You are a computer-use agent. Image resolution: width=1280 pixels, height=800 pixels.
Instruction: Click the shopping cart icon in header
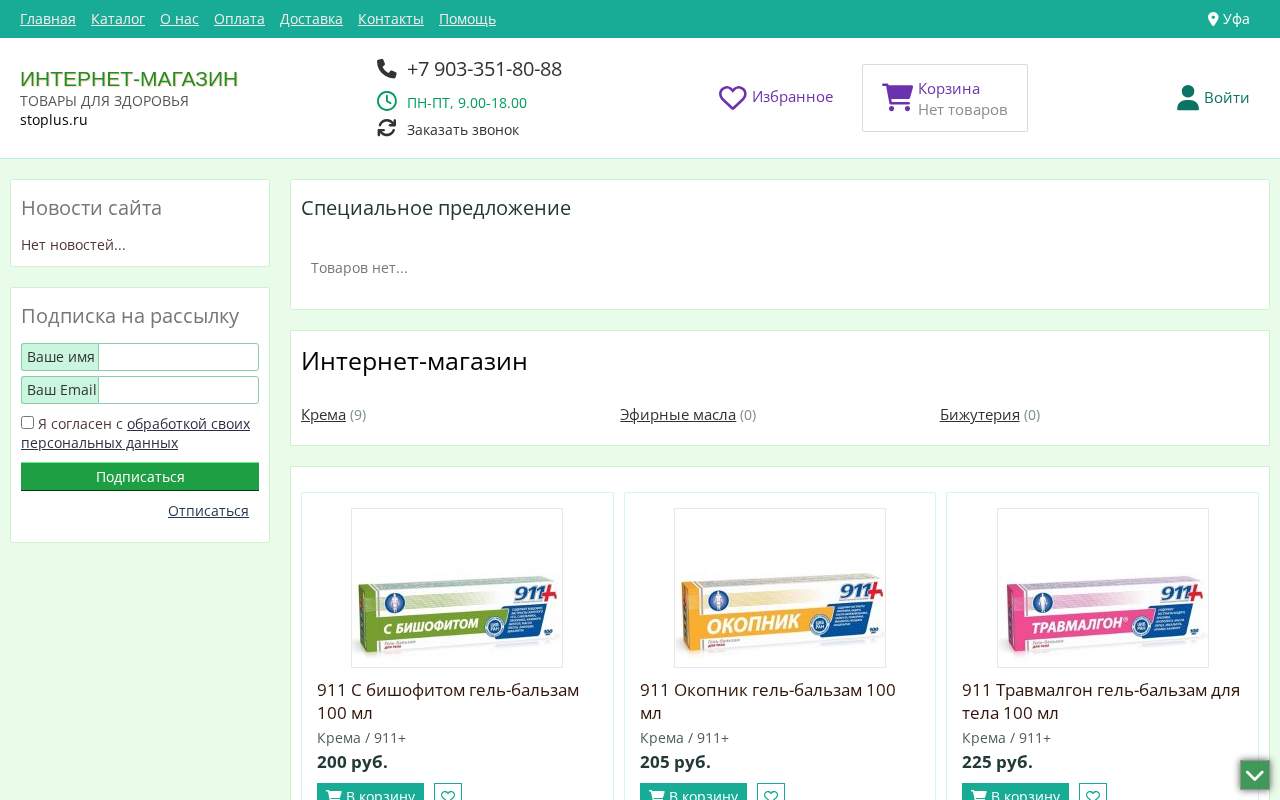[x=897, y=97]
